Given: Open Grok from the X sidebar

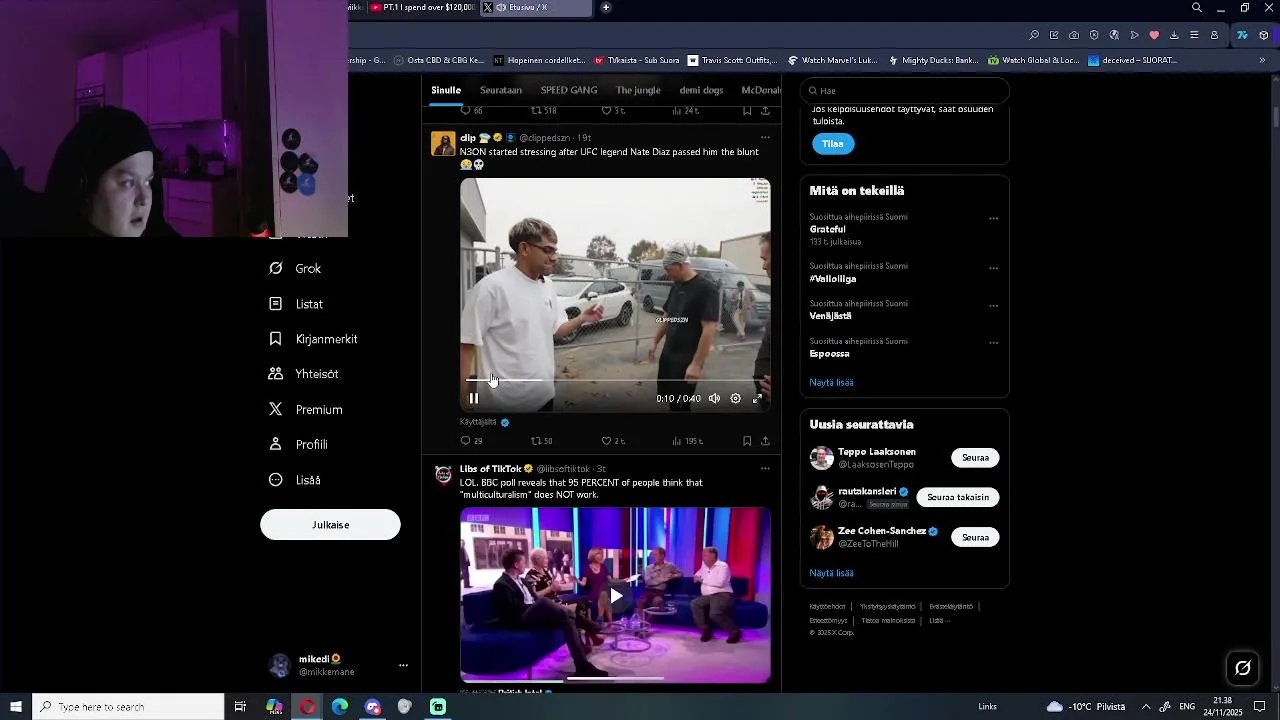Looking at the screenshot, I should tap(295, 268).
